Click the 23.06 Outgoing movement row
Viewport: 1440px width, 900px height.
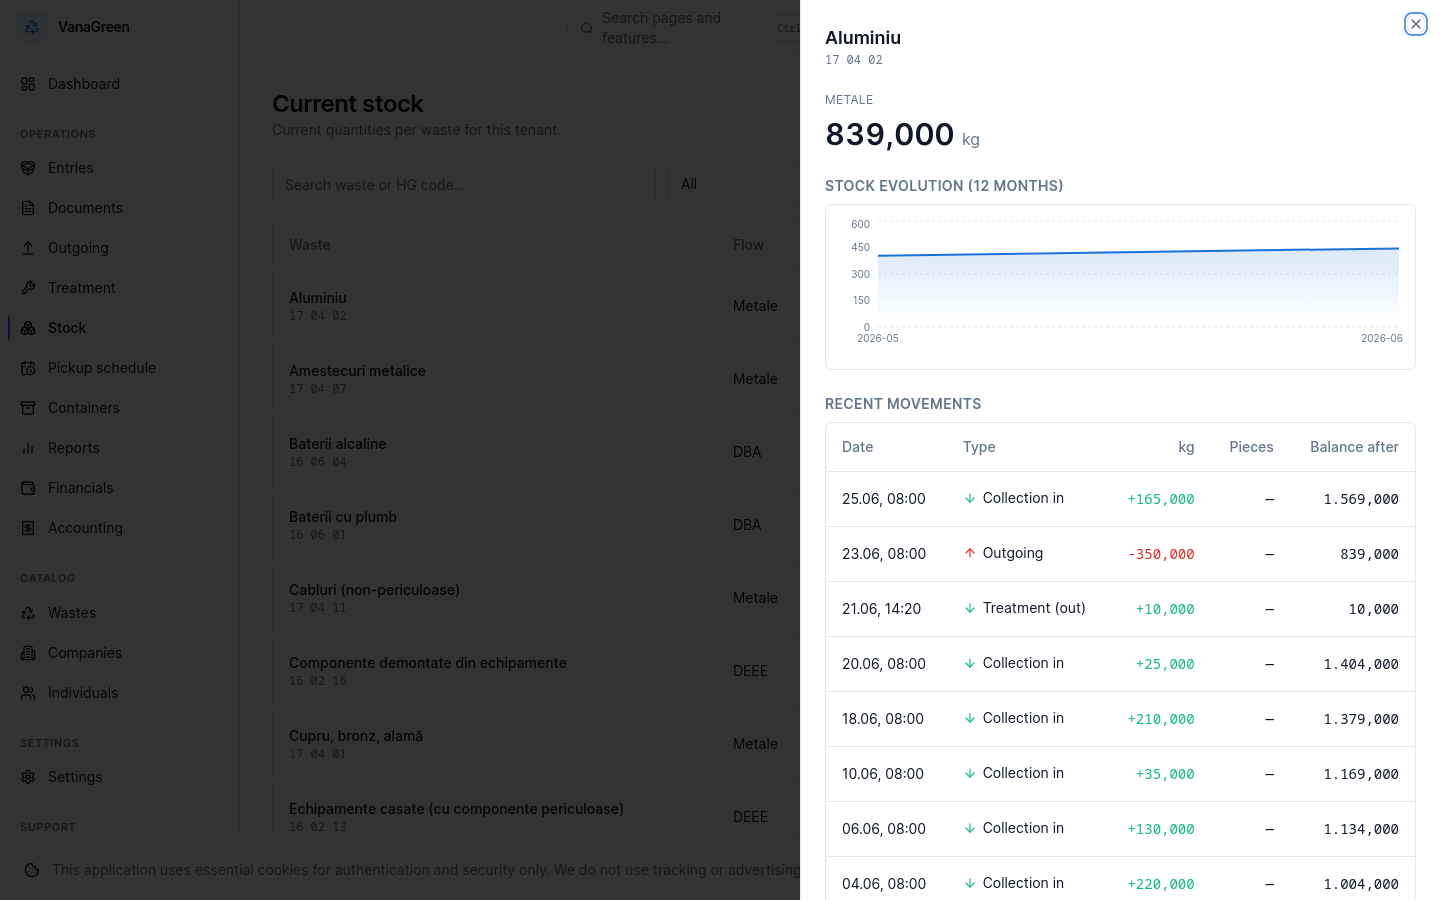[1120, 554]
